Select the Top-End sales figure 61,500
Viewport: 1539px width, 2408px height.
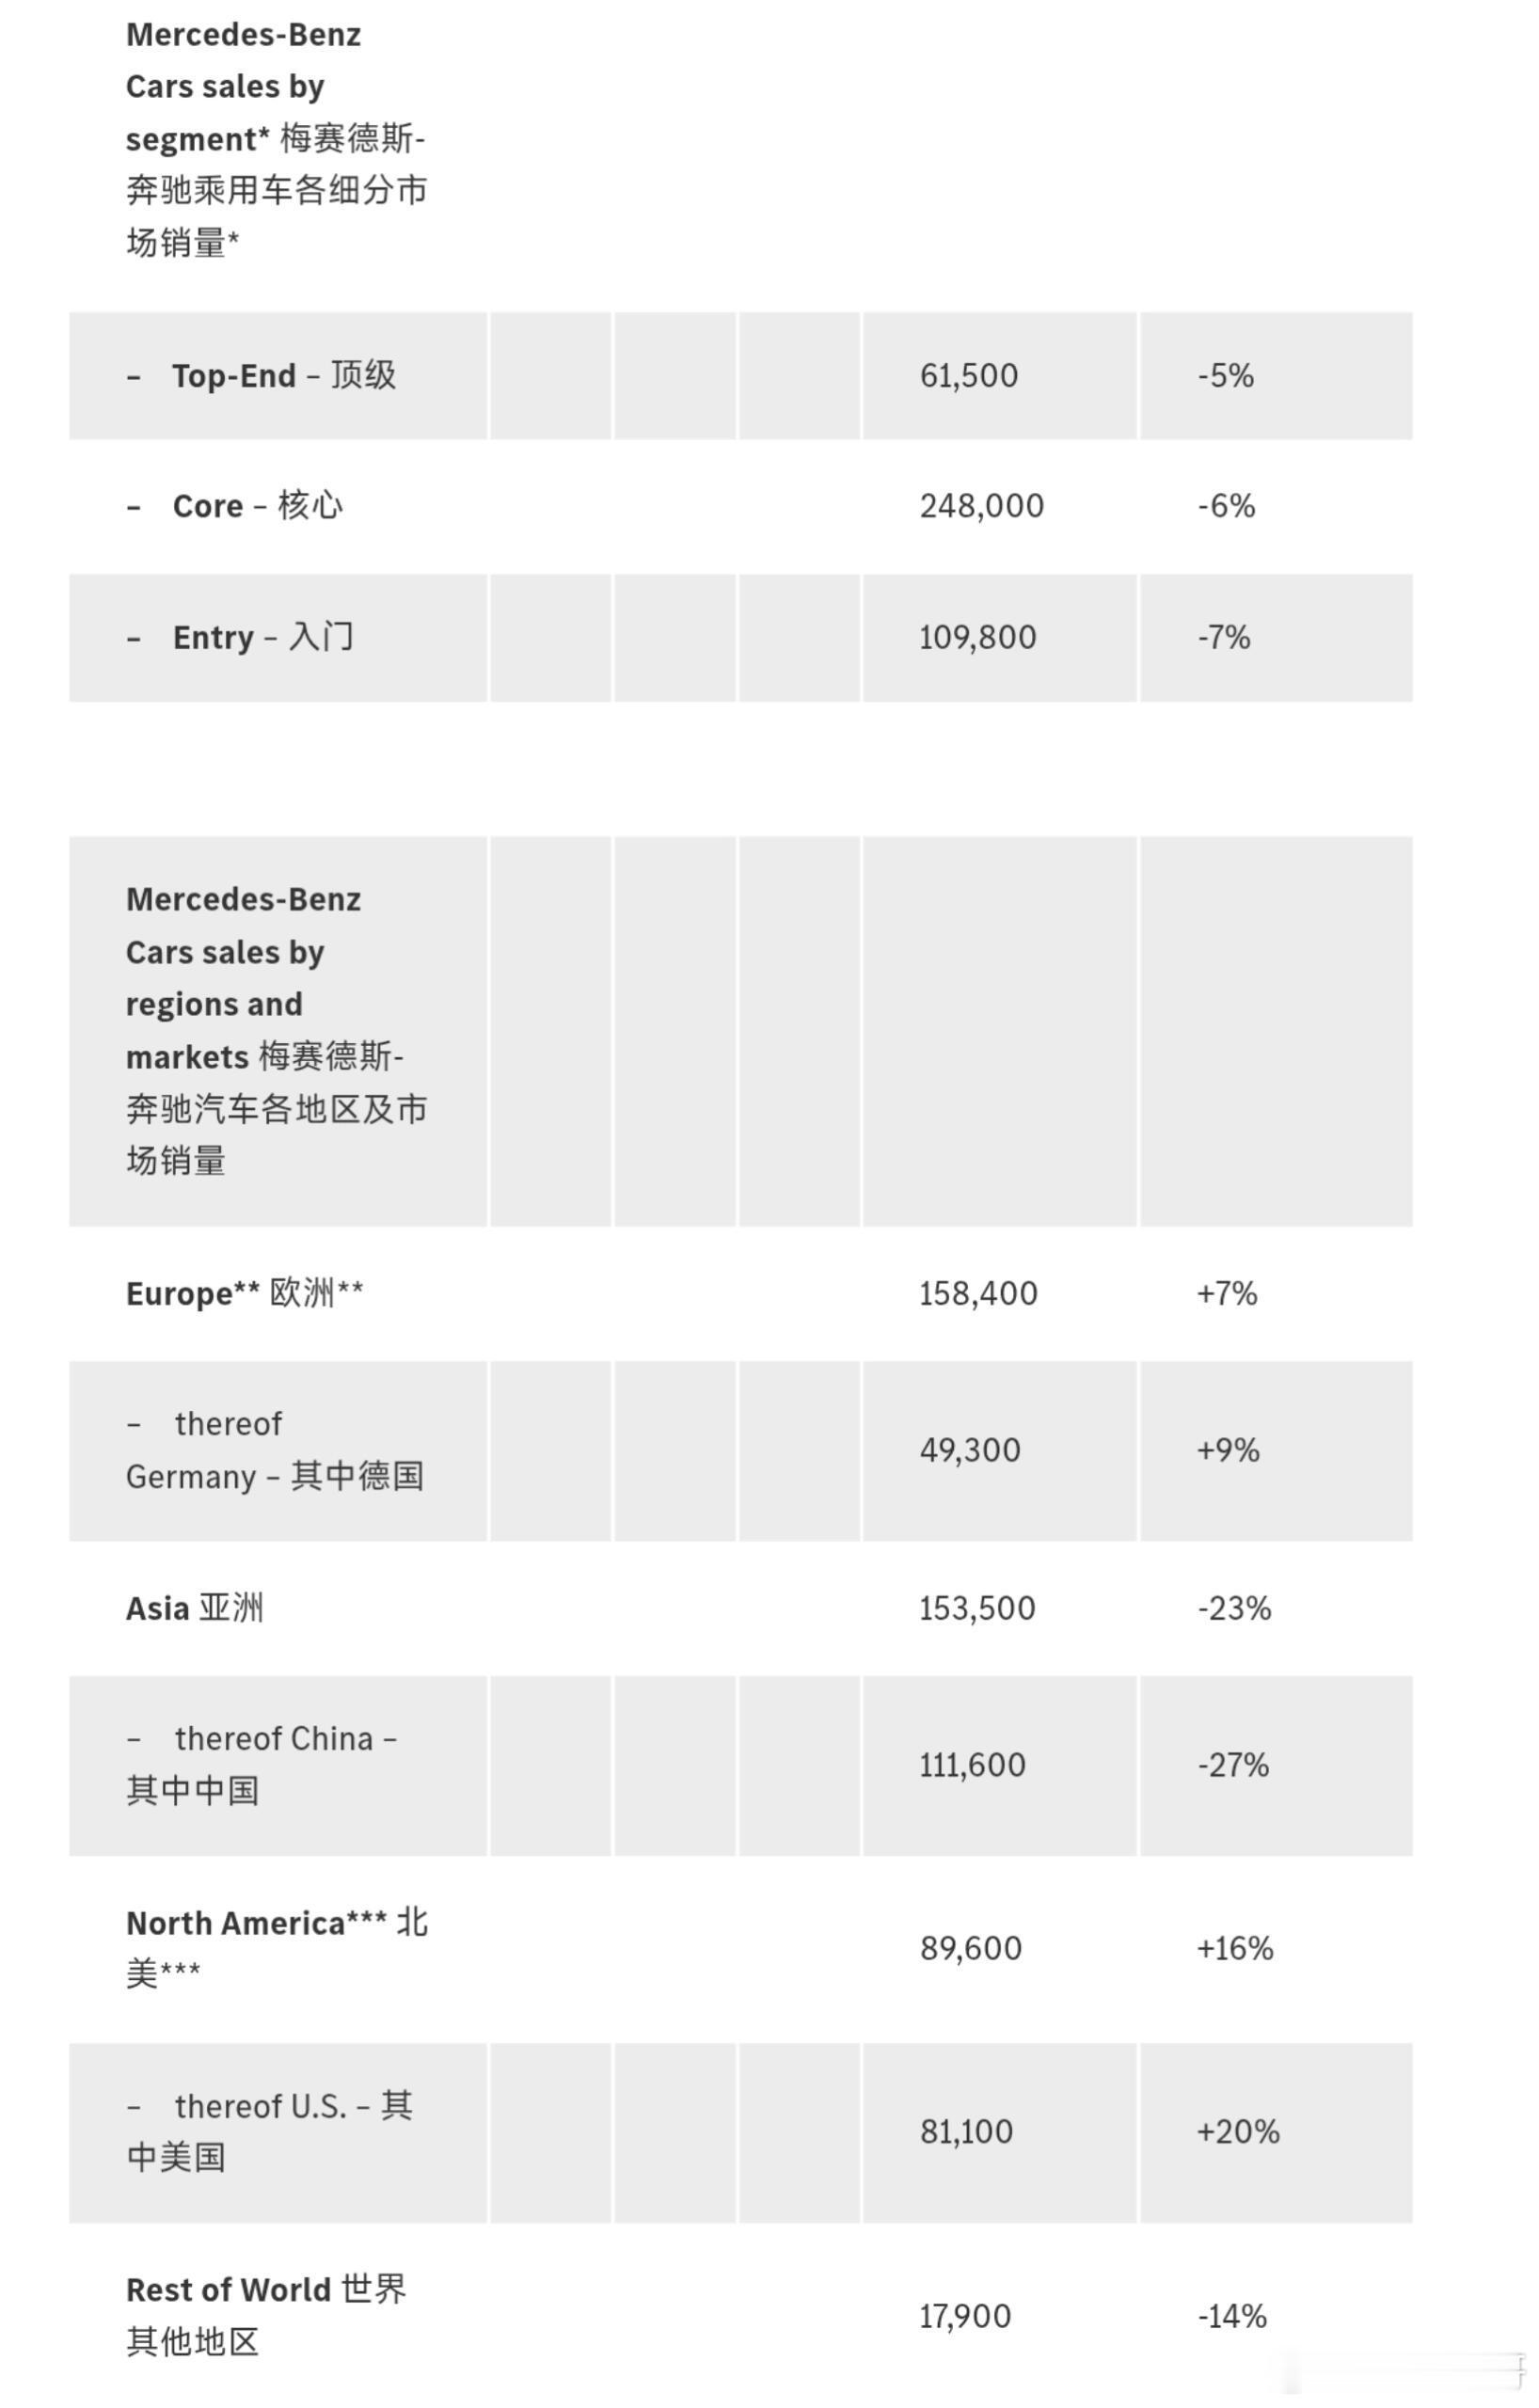pyautogui.click(x=968, y=376)
